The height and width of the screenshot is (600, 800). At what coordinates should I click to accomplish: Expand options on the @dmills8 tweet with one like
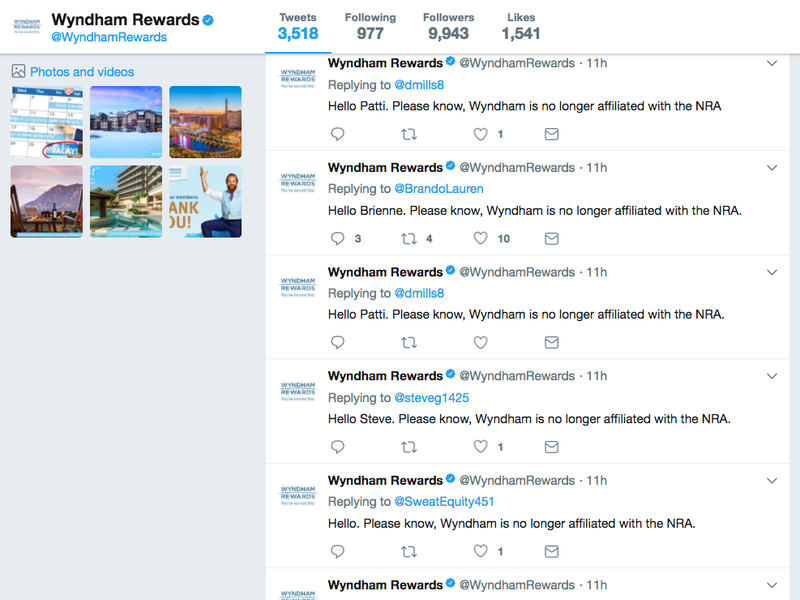(772, 63)
